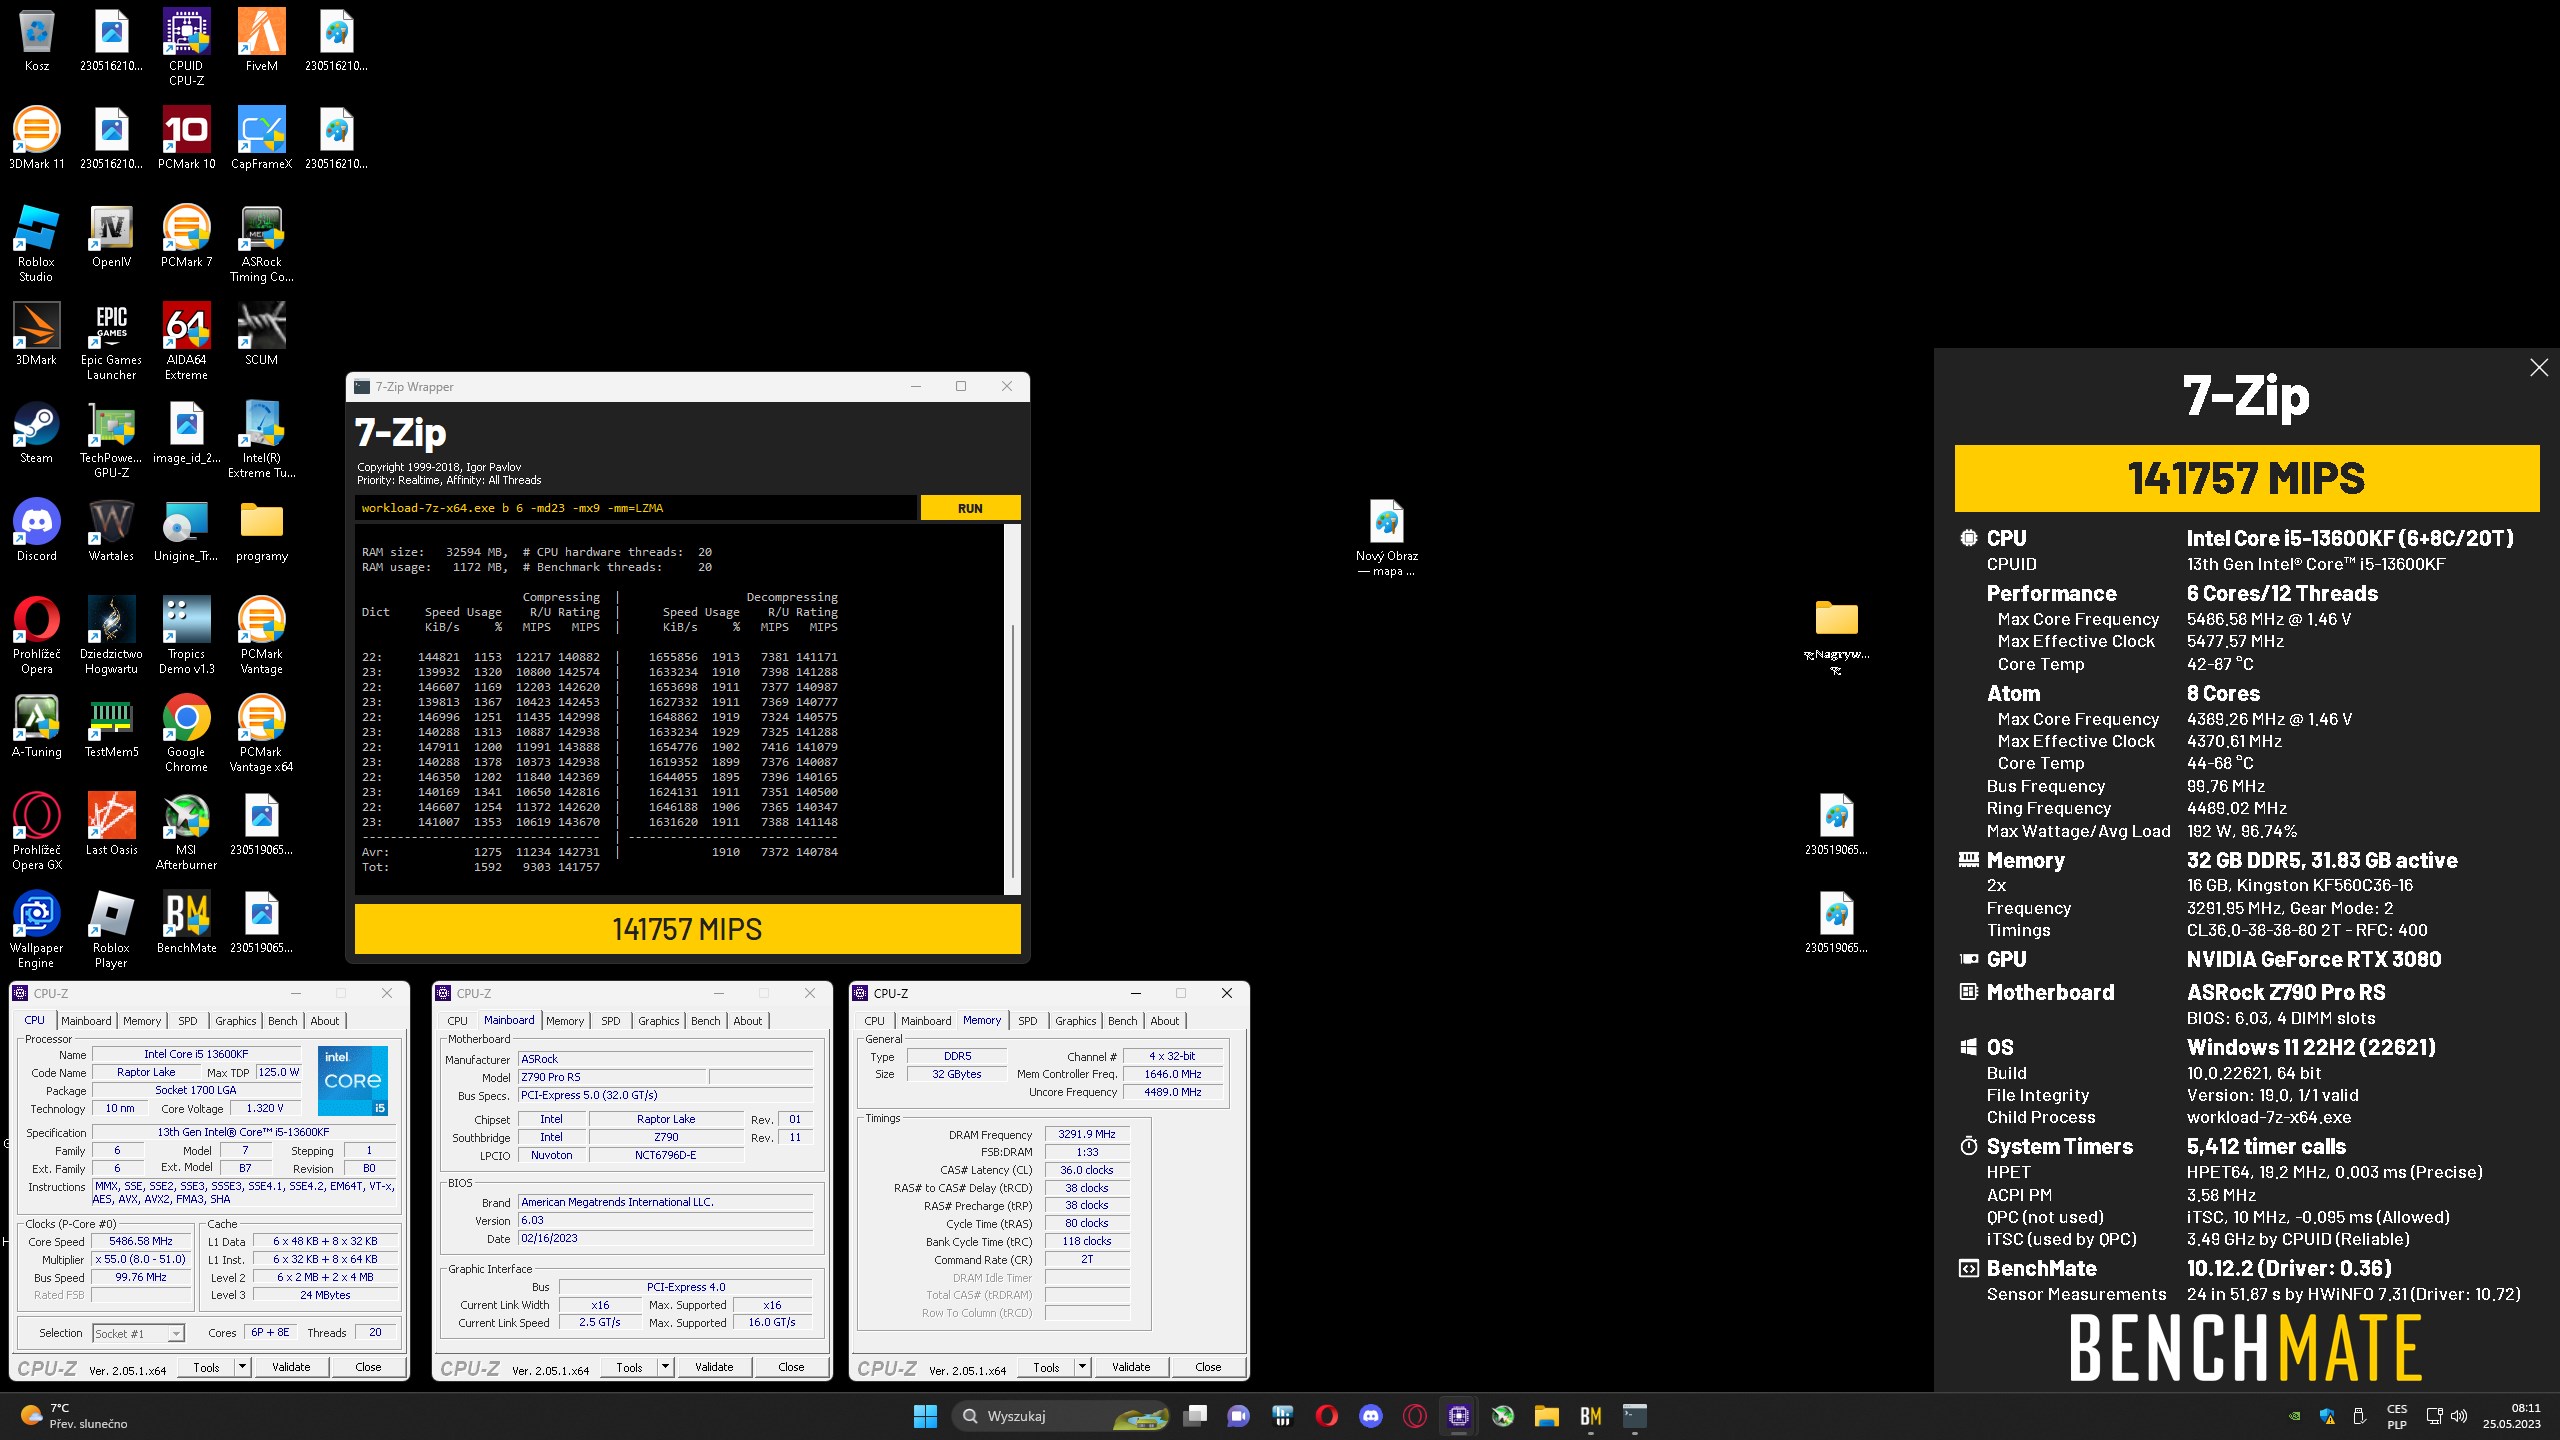Open the weather widget on taskbar
The height and width of the screenshot is (1440, 2560).
pos(75,1416)
